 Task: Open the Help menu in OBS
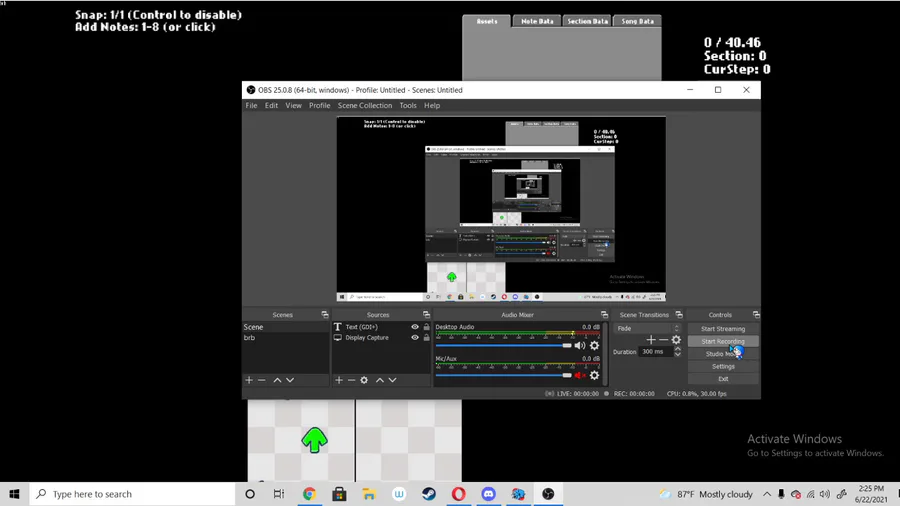pyautogui.click(x=432, y=106)
